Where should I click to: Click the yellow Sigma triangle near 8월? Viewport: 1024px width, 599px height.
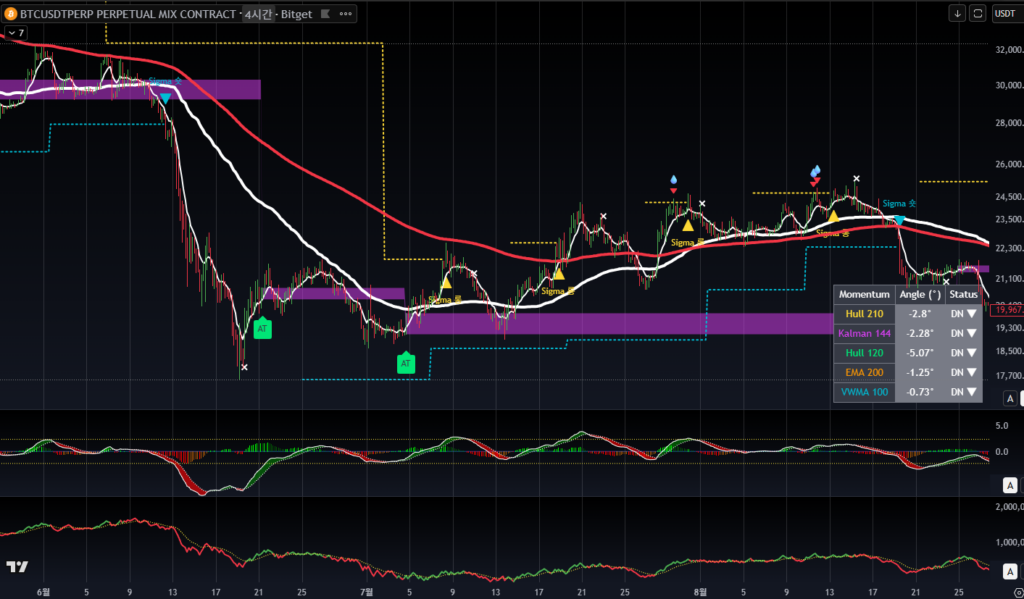(688, 225)
